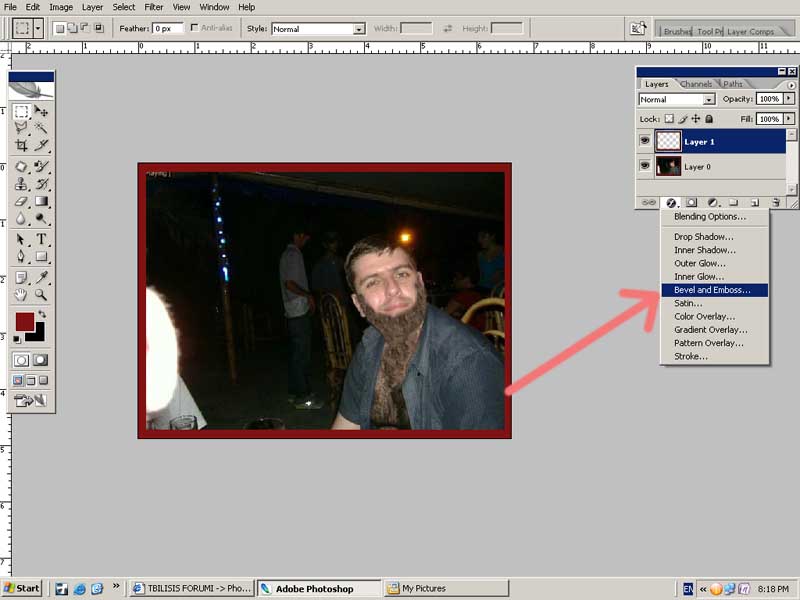Open File Browser toggle icon in options bar

[638, 28]
